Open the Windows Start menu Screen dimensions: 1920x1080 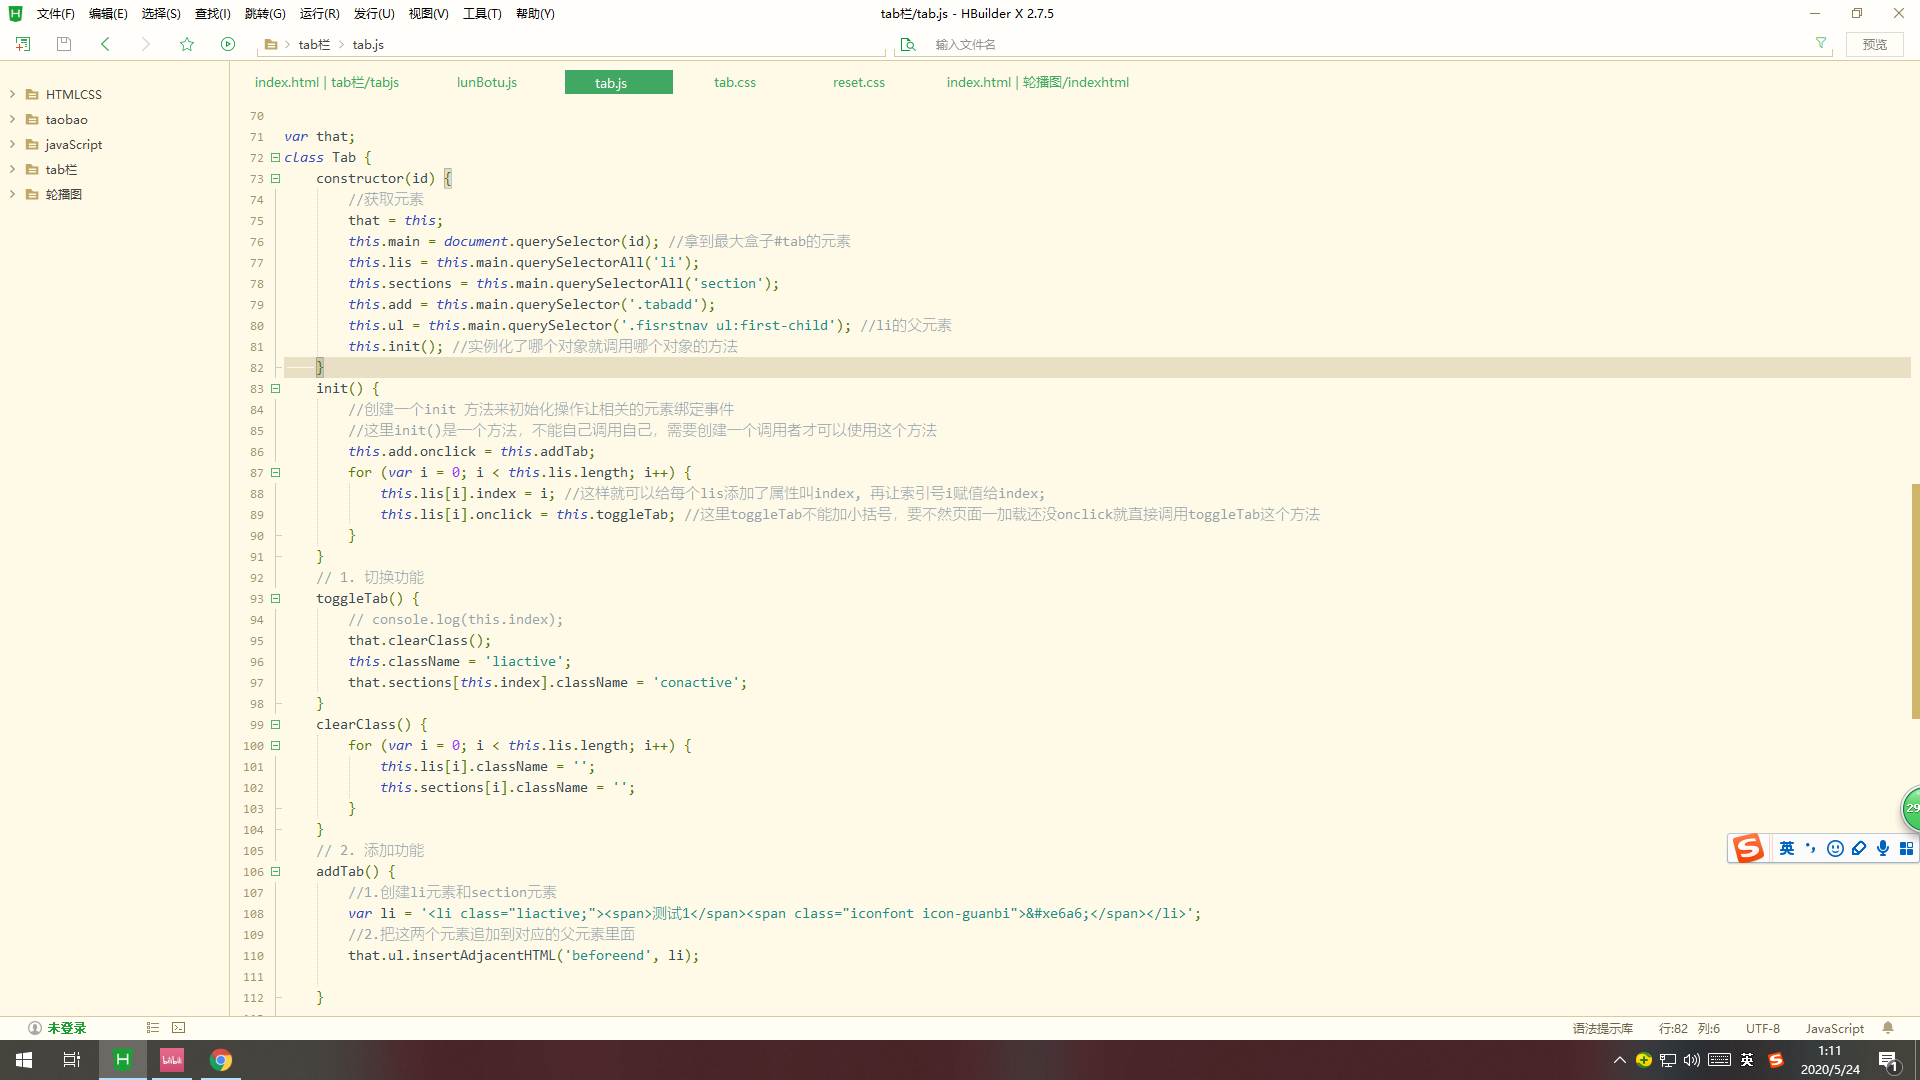pos(24,1060)
